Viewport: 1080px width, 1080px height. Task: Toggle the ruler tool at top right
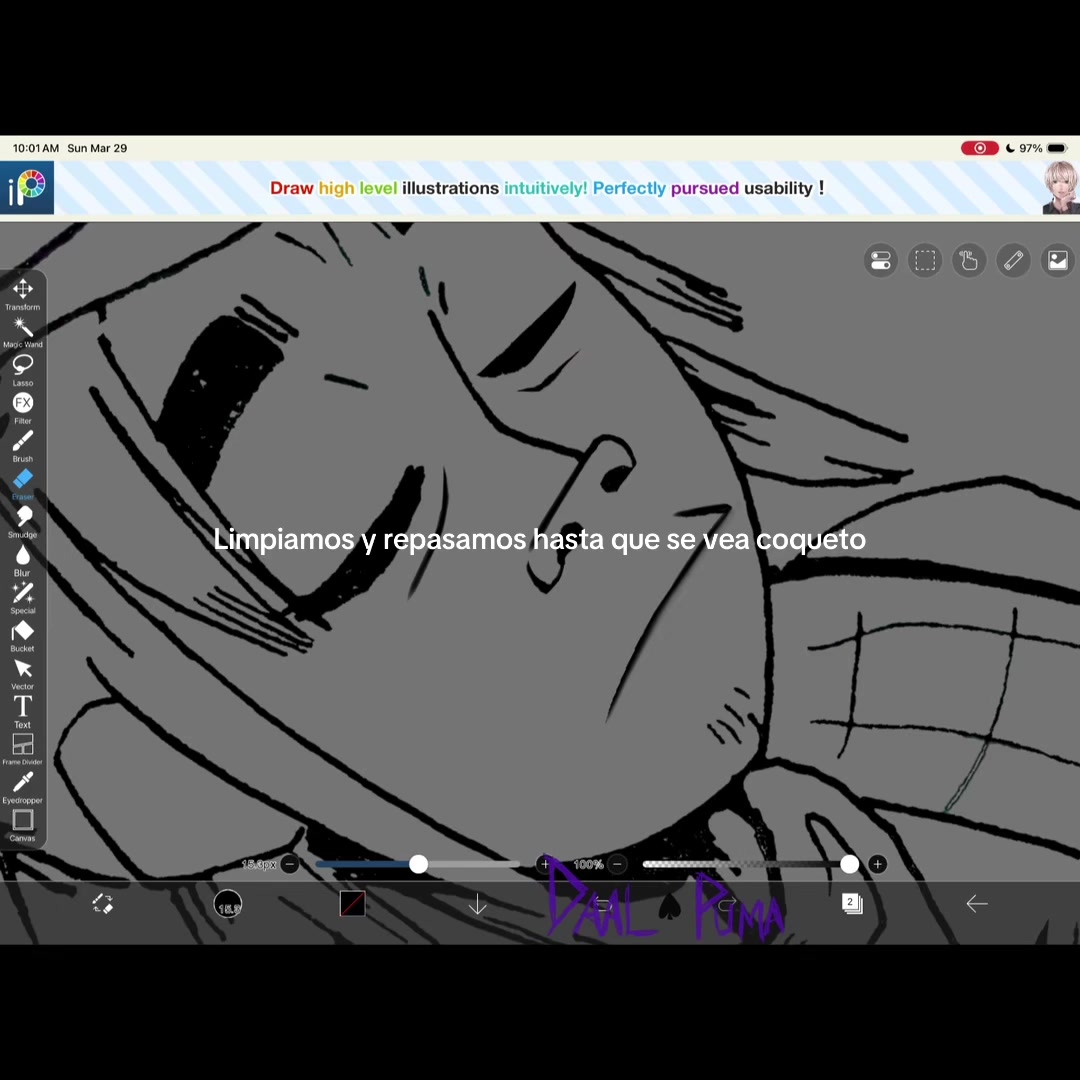coord(1013,260)
